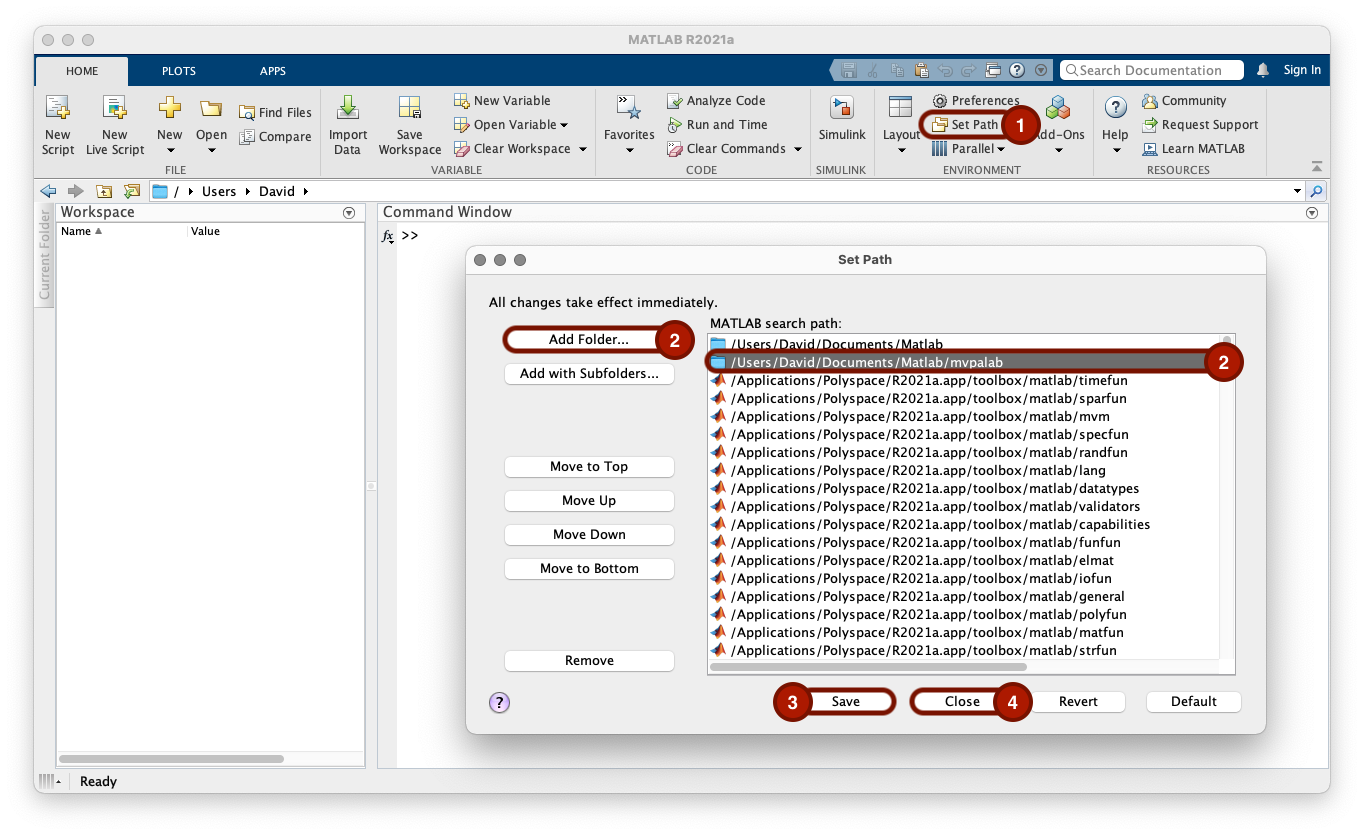Switch to the HOME tab

(x=82, y=71)
